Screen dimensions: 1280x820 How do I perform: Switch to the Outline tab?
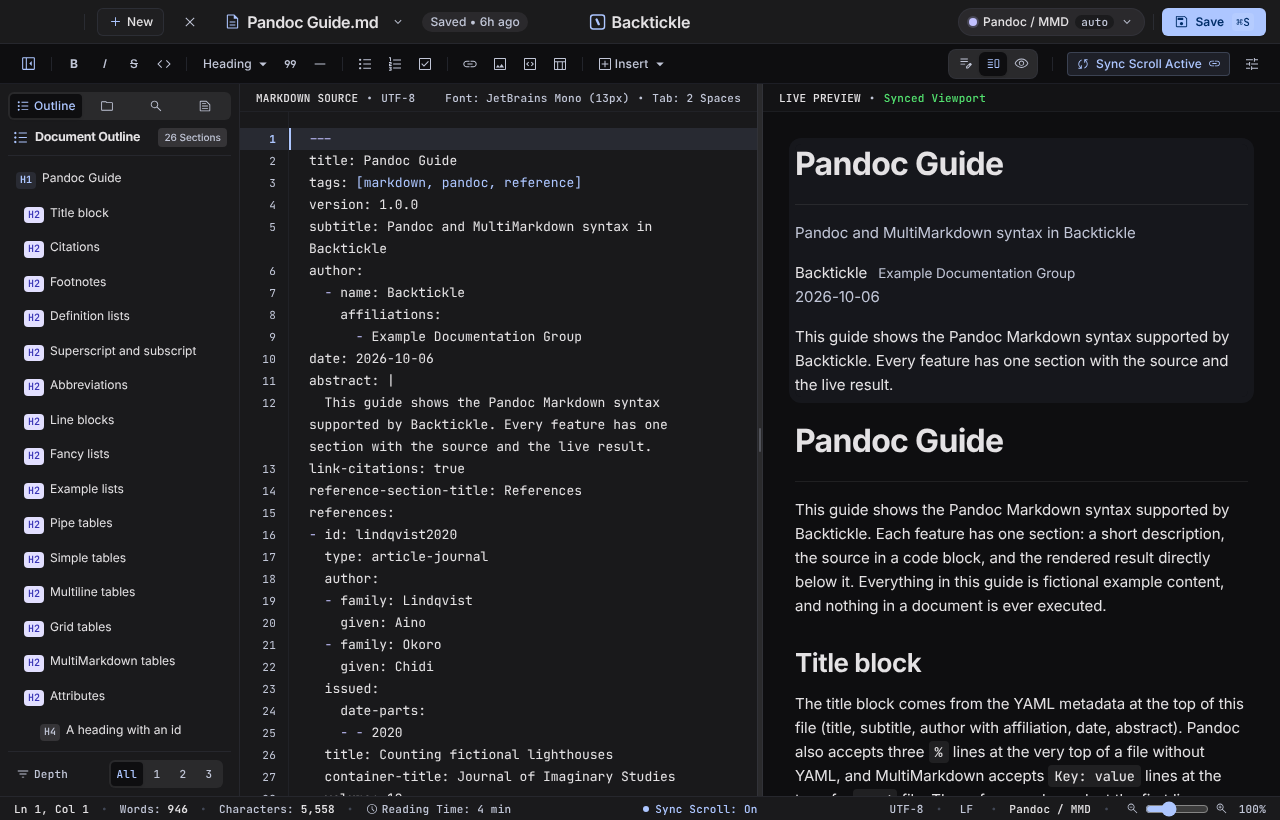(x=46, y=106)
